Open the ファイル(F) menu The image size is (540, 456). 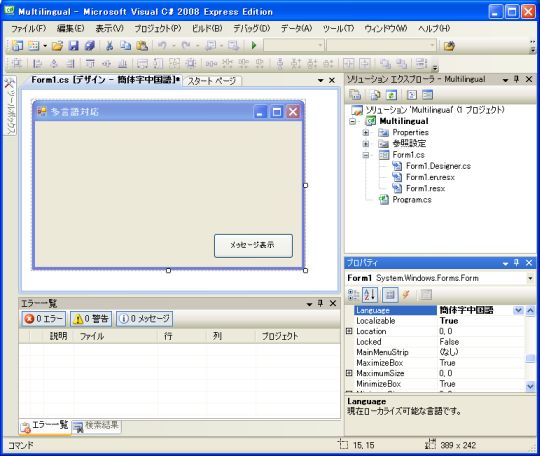tap(28, 29)
